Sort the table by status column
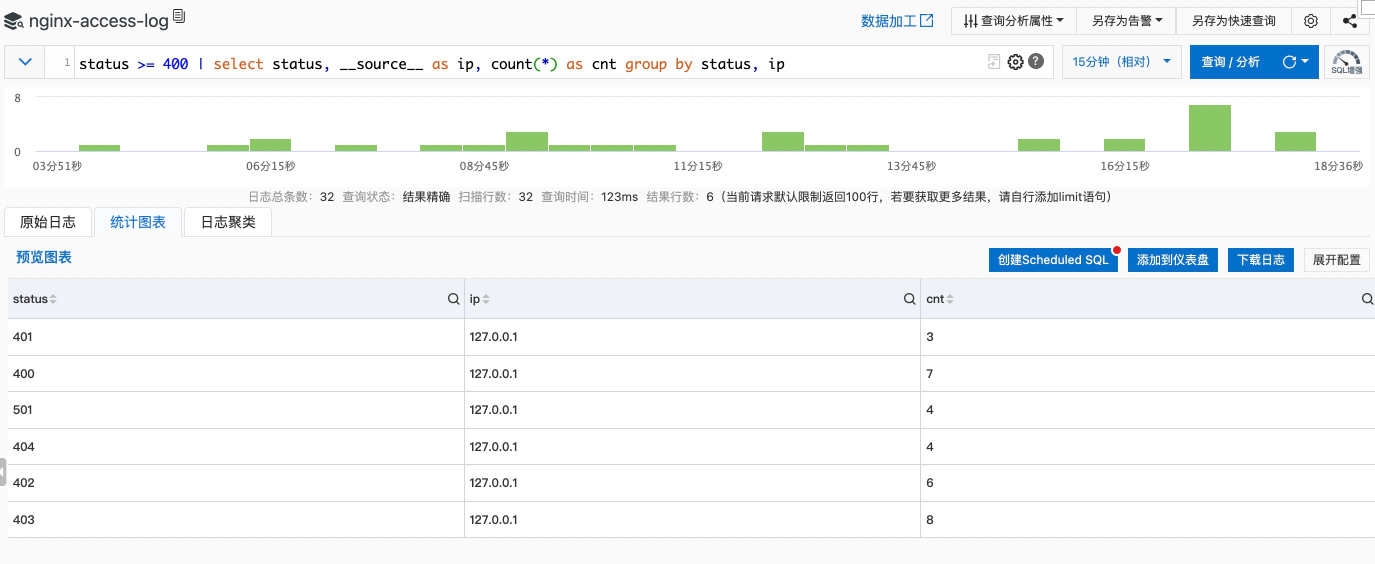This screenshot has height=564, width=1375. 53,299
